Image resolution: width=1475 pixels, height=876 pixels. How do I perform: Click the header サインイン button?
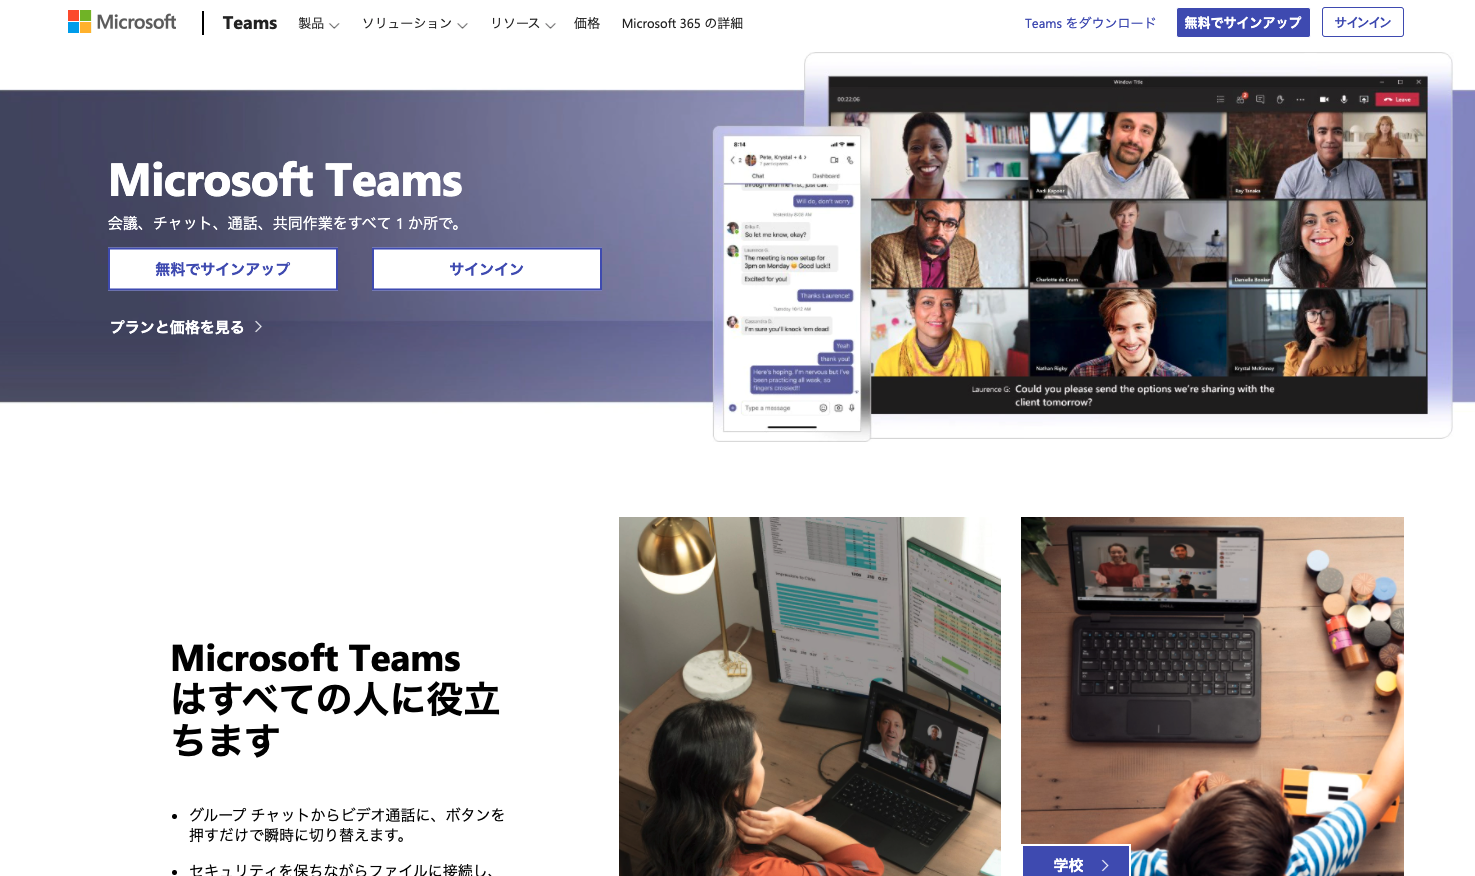[1362, 22]
